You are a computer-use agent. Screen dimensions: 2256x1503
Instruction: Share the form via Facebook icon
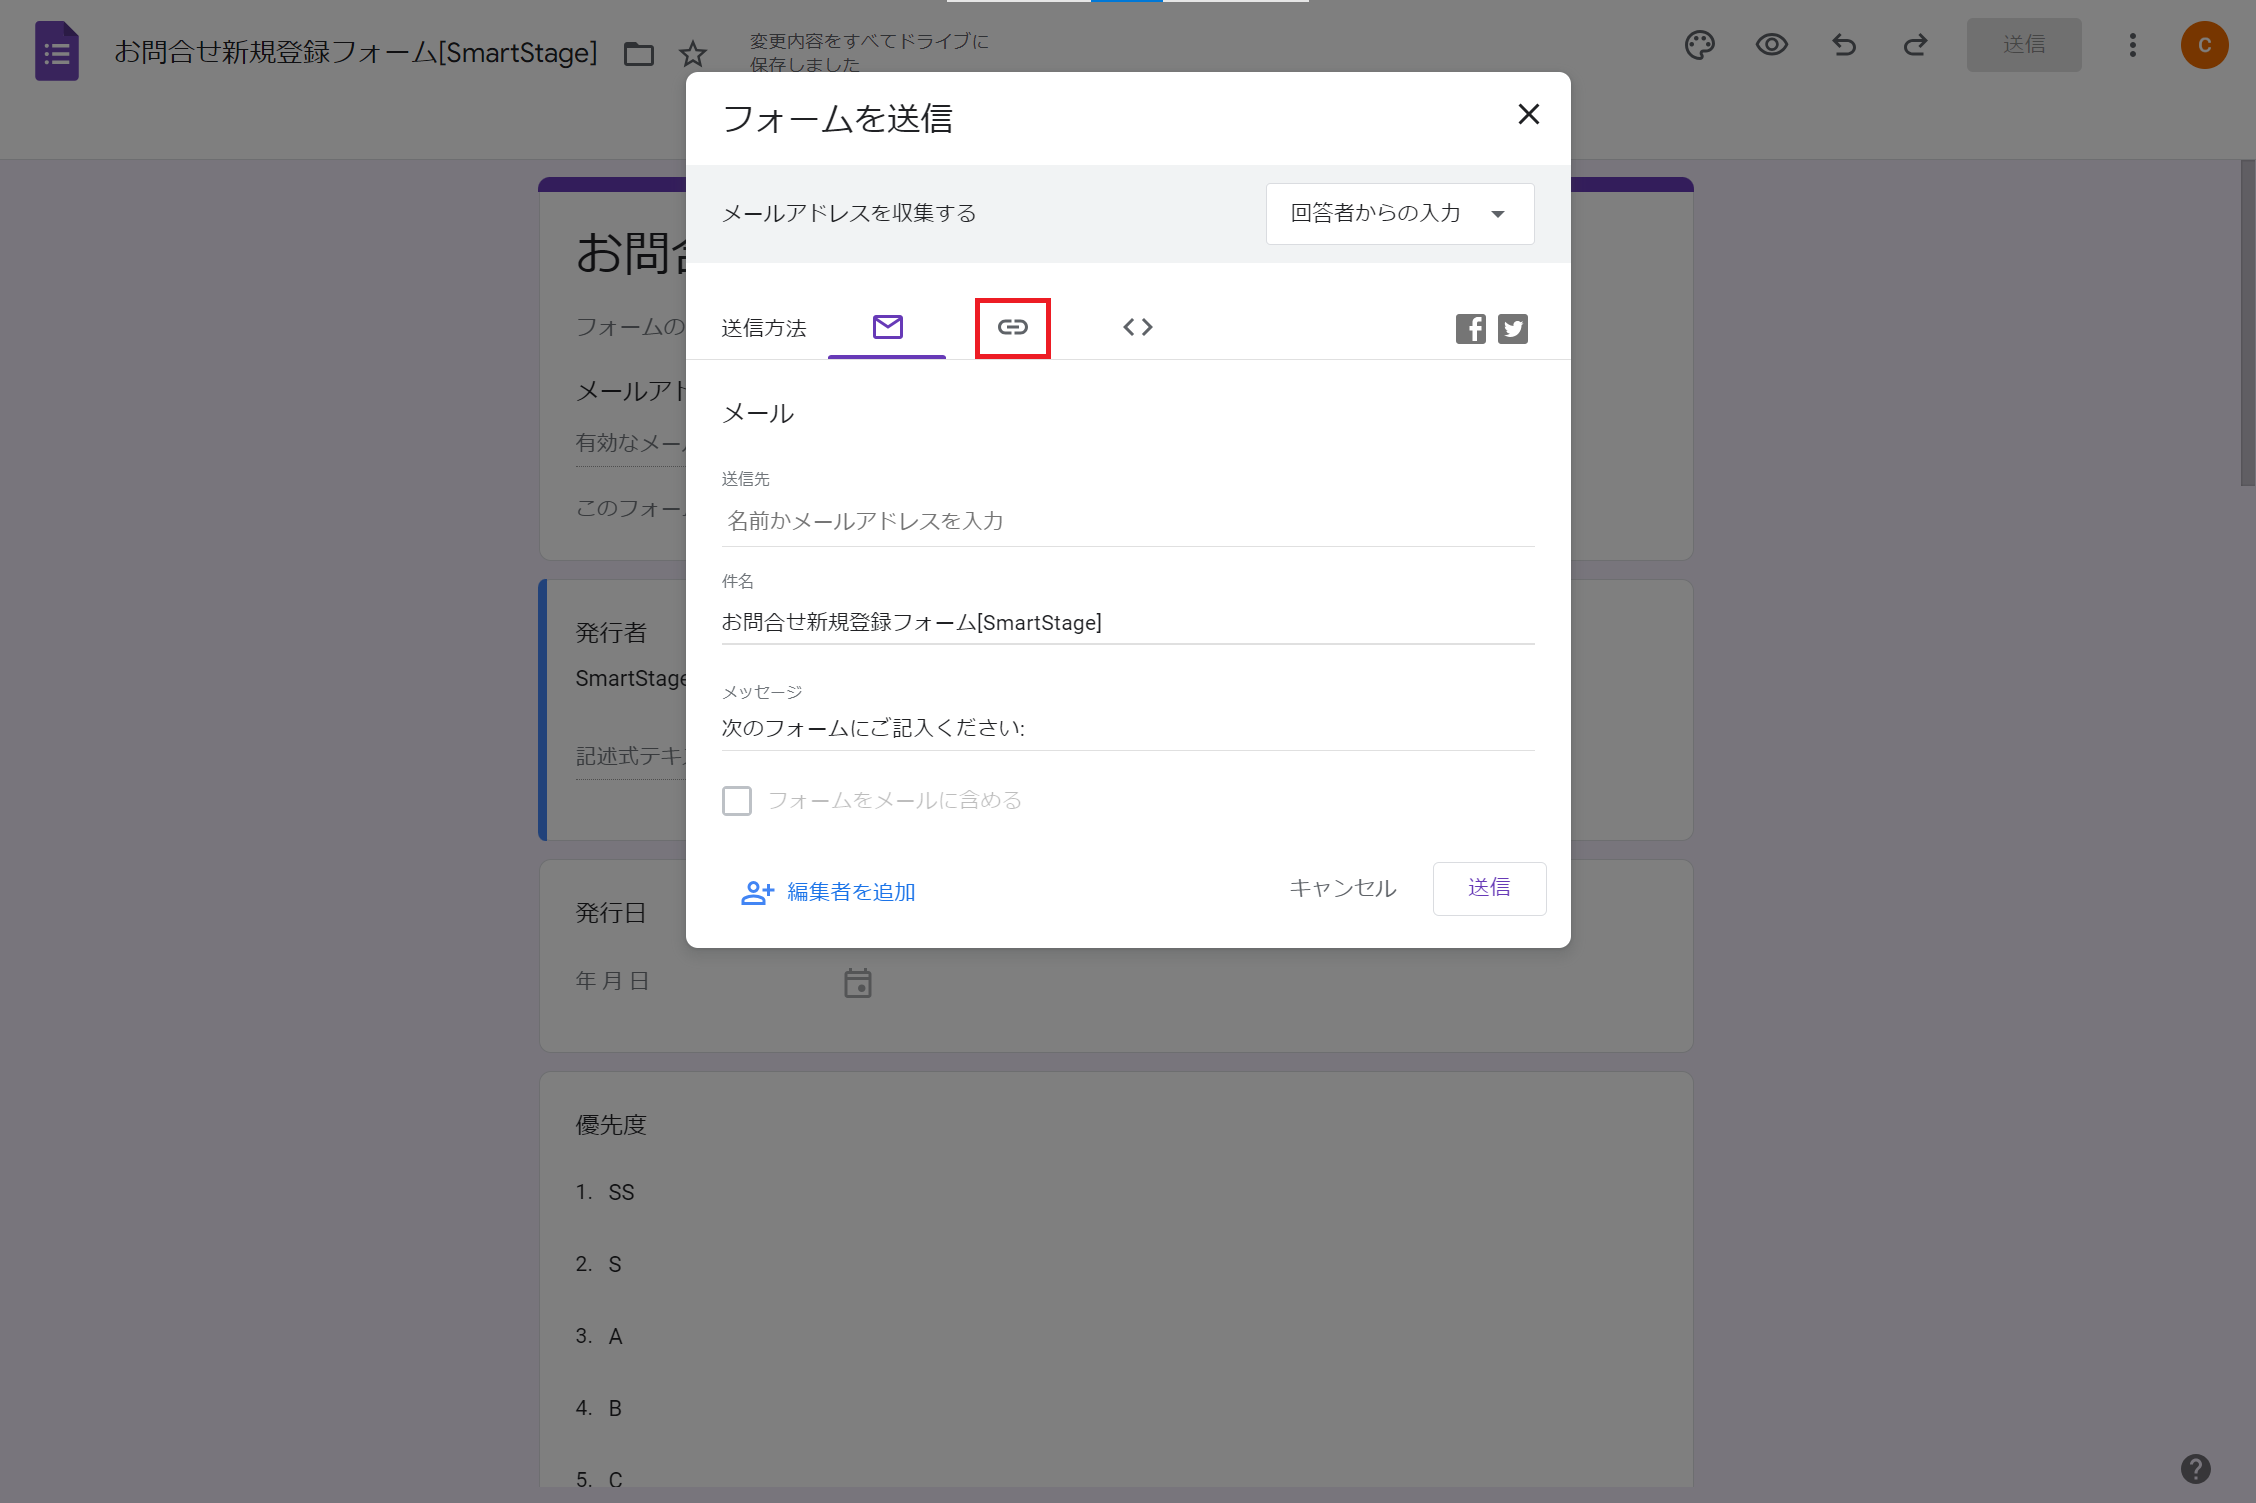click(1470, 328)
